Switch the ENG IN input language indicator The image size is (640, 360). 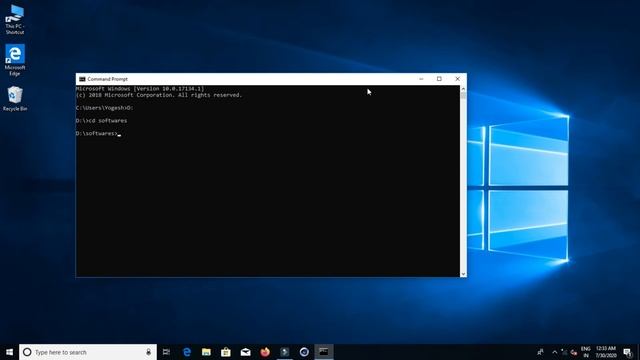point(586,352)
